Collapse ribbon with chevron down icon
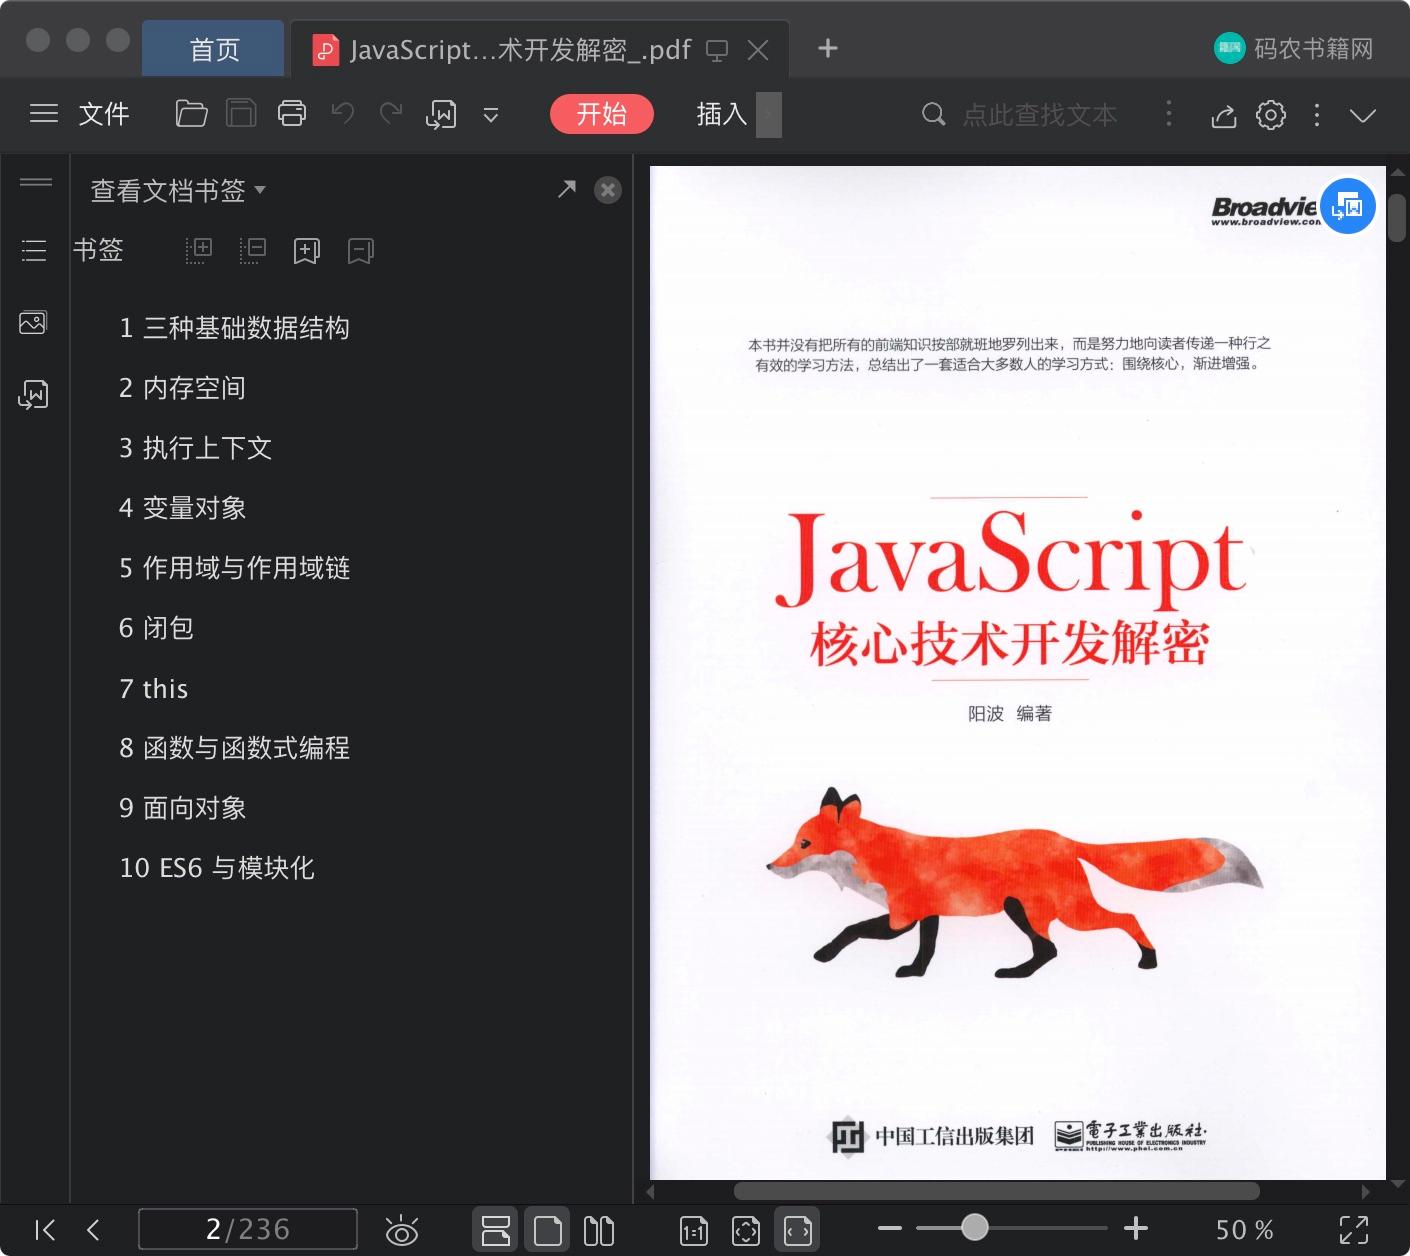The image size is (1410, 1256). pos(1363,115)
